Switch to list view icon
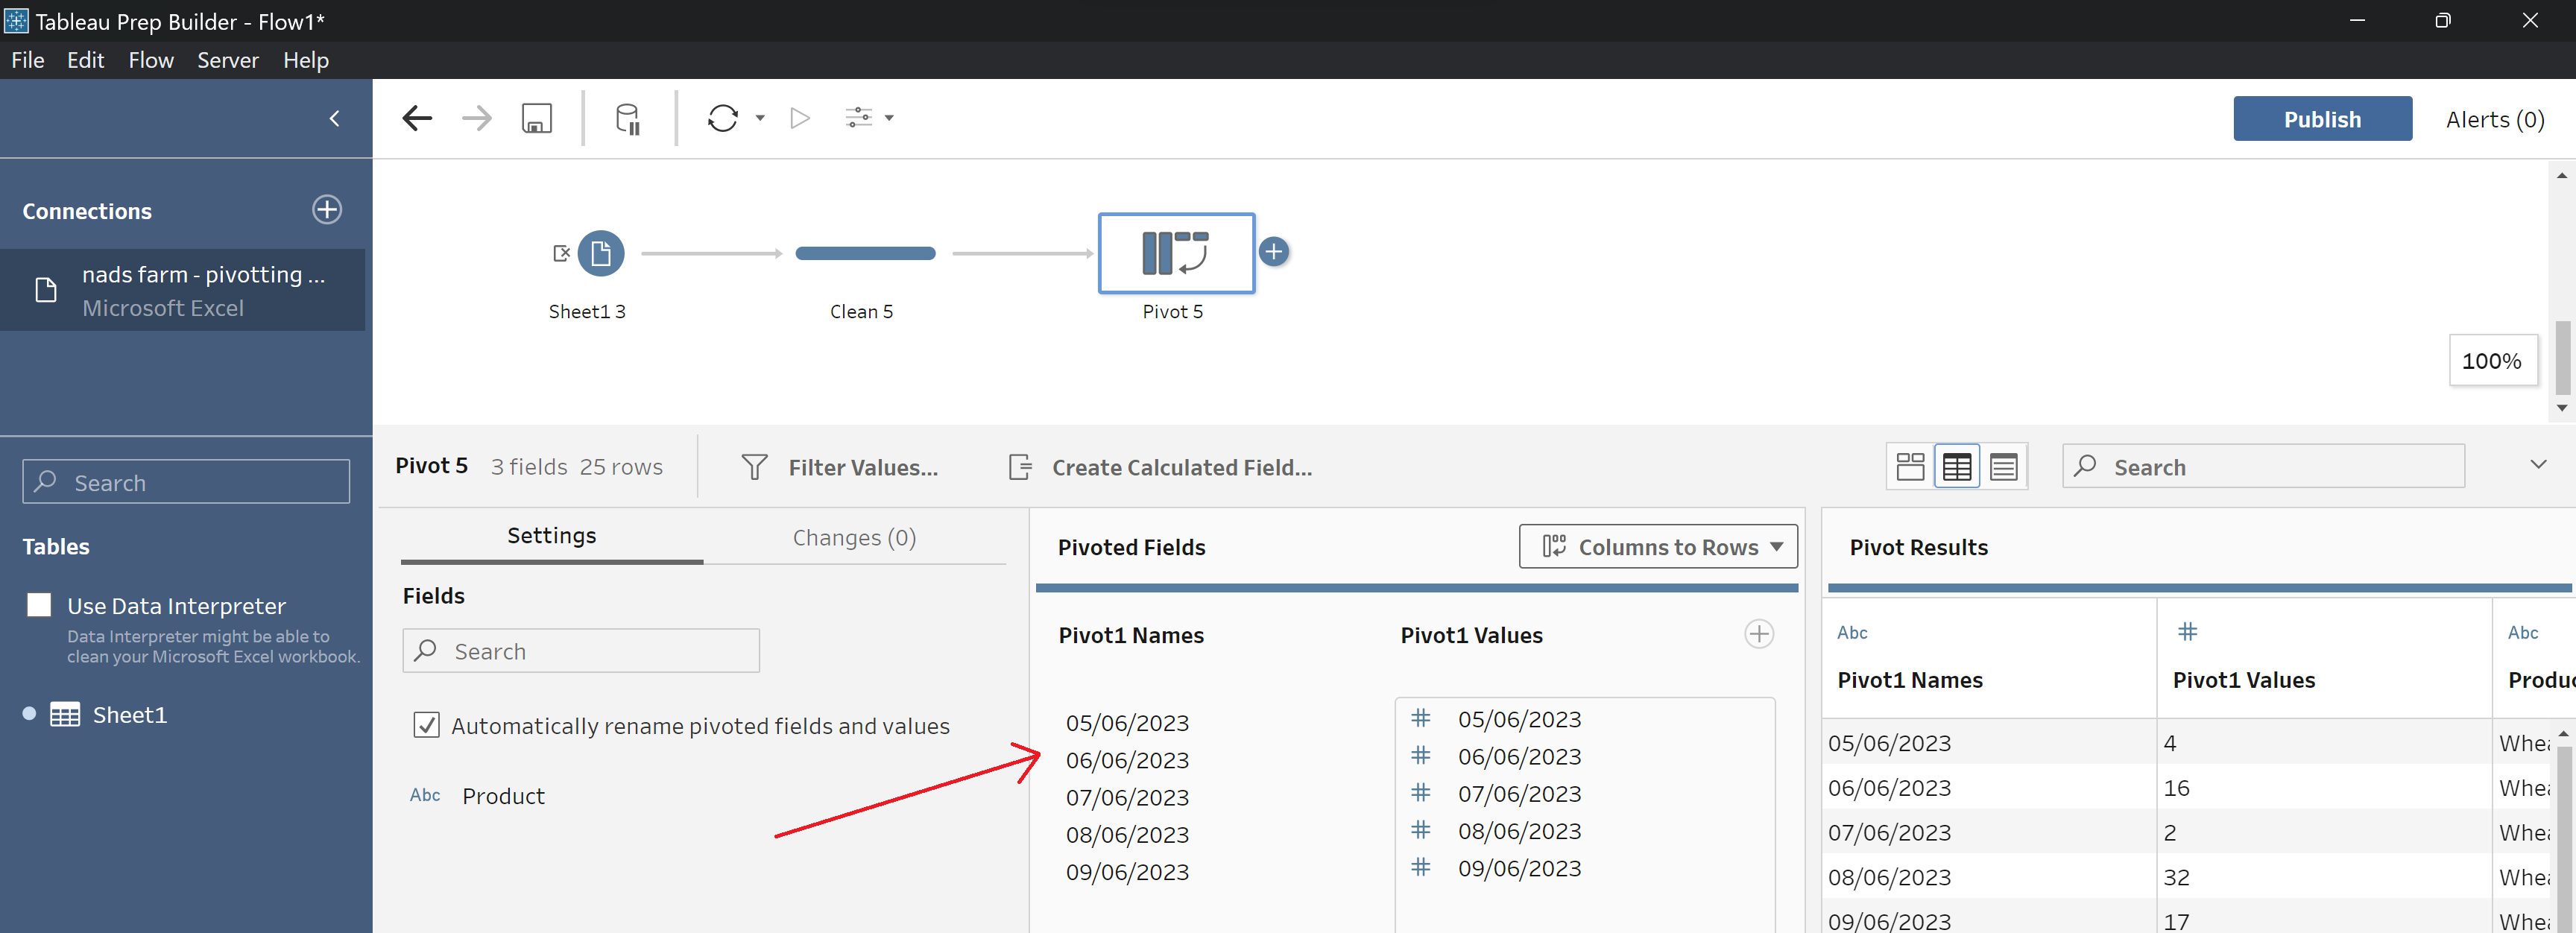The image size is (2576, 933). pyautogui.click(x=2003, y=467)
